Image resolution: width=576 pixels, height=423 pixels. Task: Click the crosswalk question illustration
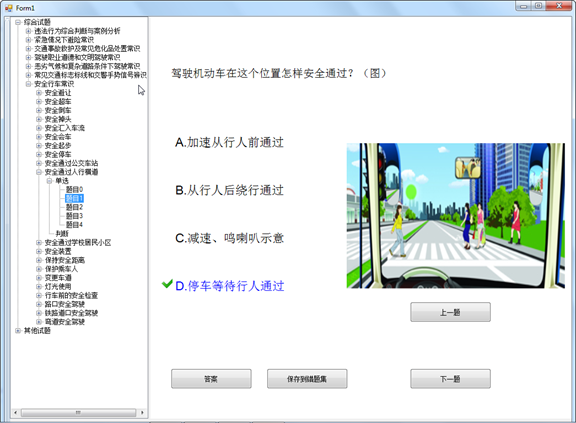click(456, 216)
